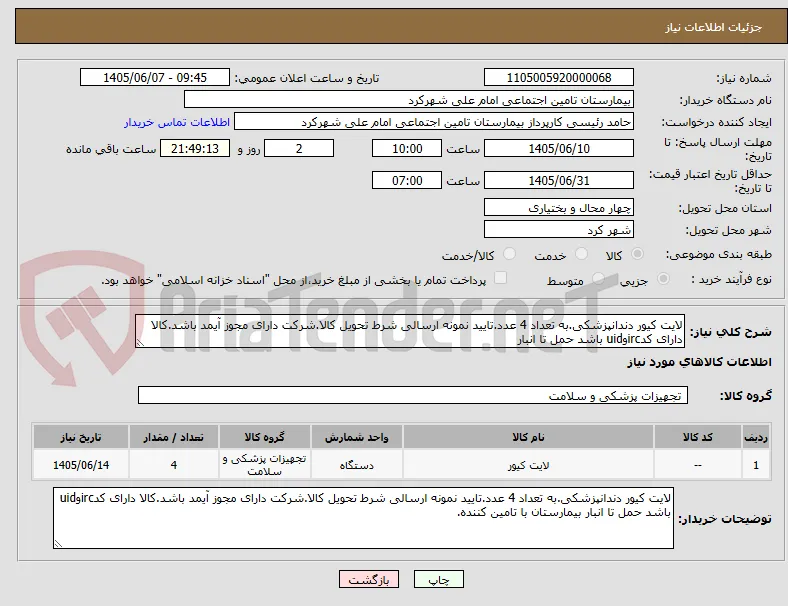The height and width of the screenshot is (606, 788).
Task: Click the تاریخ نیاز column header
Action: click(x=81, y=437)
